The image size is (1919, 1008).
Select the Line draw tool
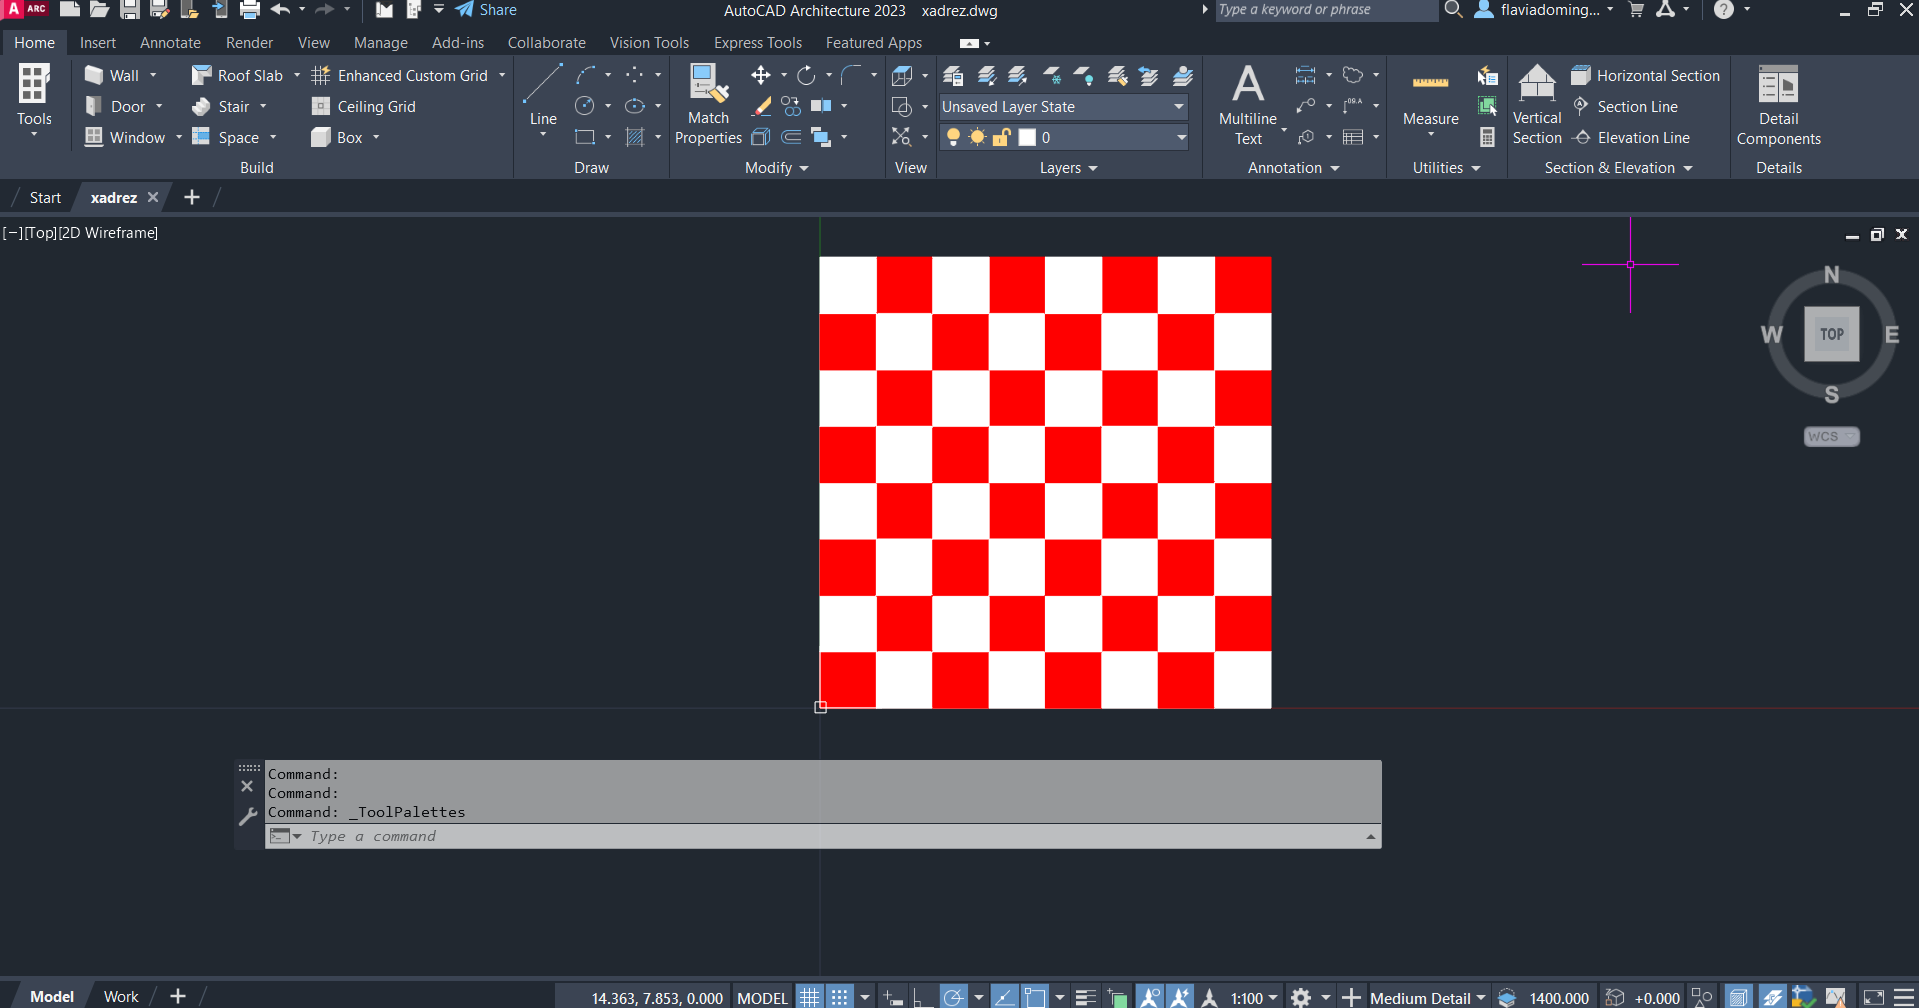tap(543, 96)
